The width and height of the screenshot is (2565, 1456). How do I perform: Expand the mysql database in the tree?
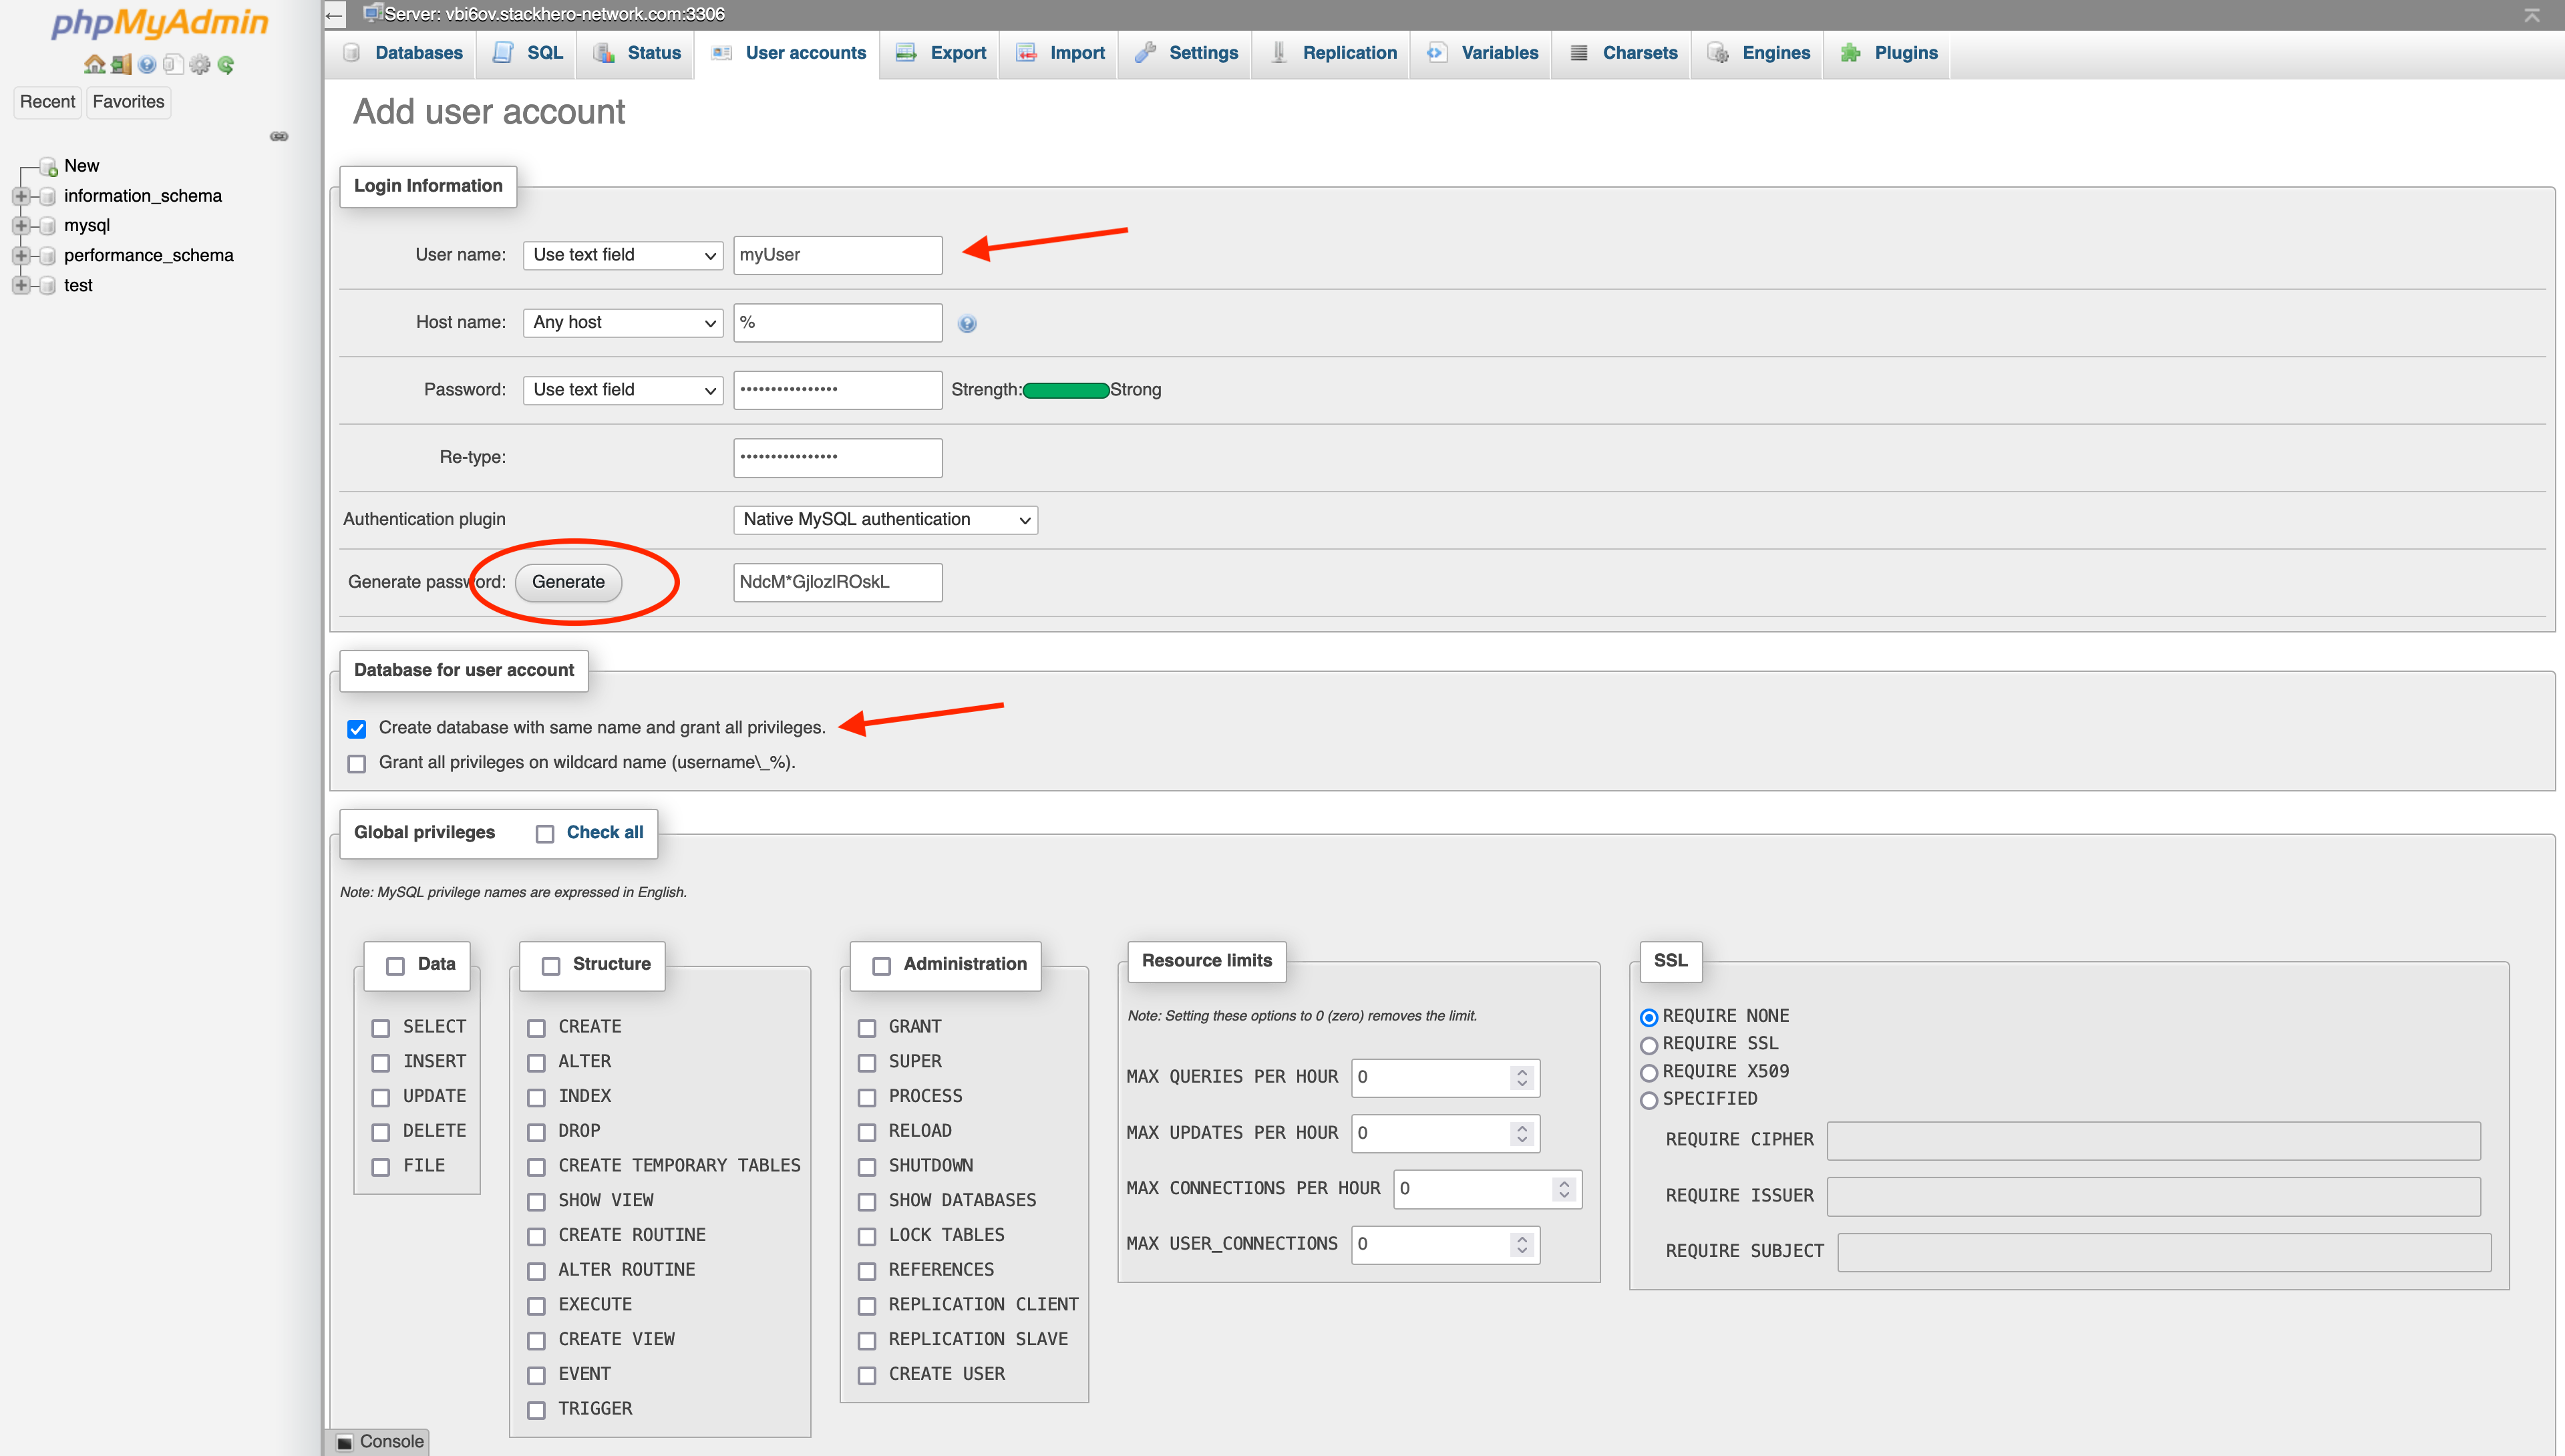tap(22, 225)
